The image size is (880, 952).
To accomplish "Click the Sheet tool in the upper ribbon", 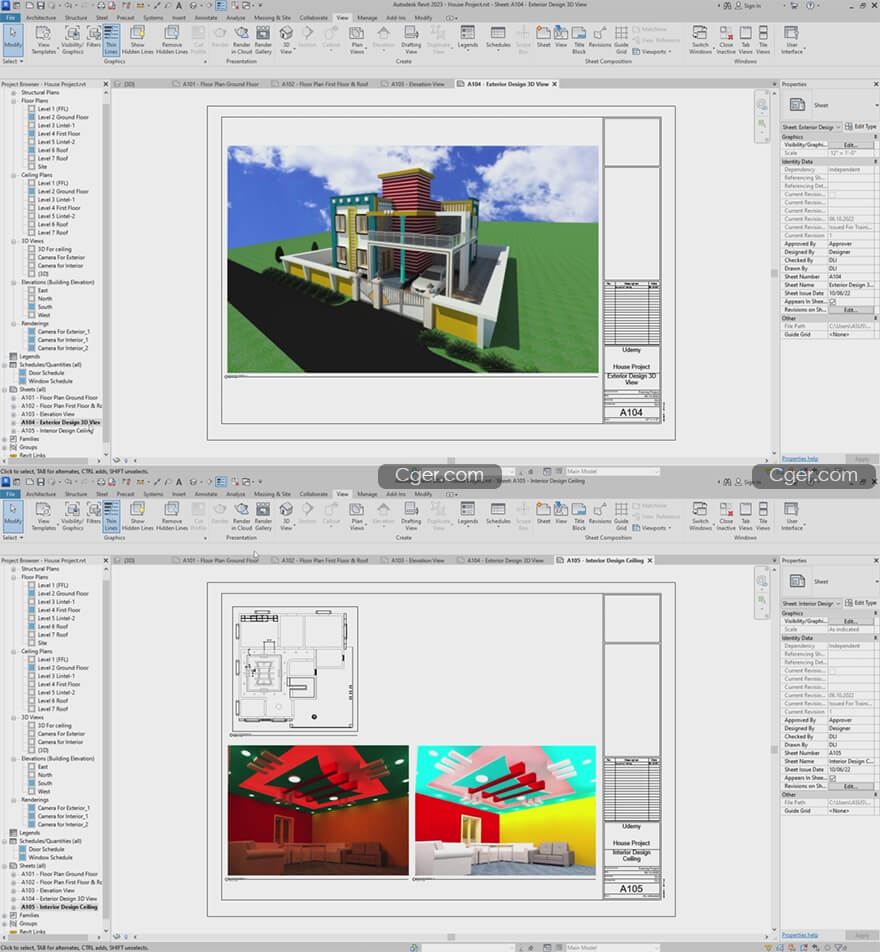I will tap(544, 38).
